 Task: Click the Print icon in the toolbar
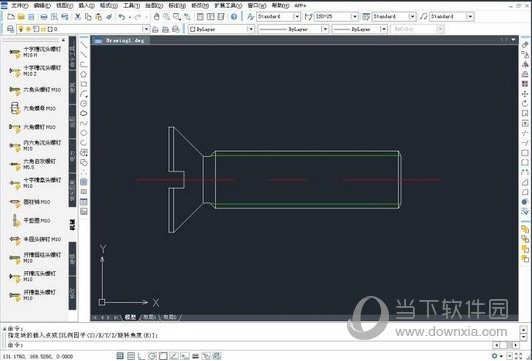[x=44, y=17]
